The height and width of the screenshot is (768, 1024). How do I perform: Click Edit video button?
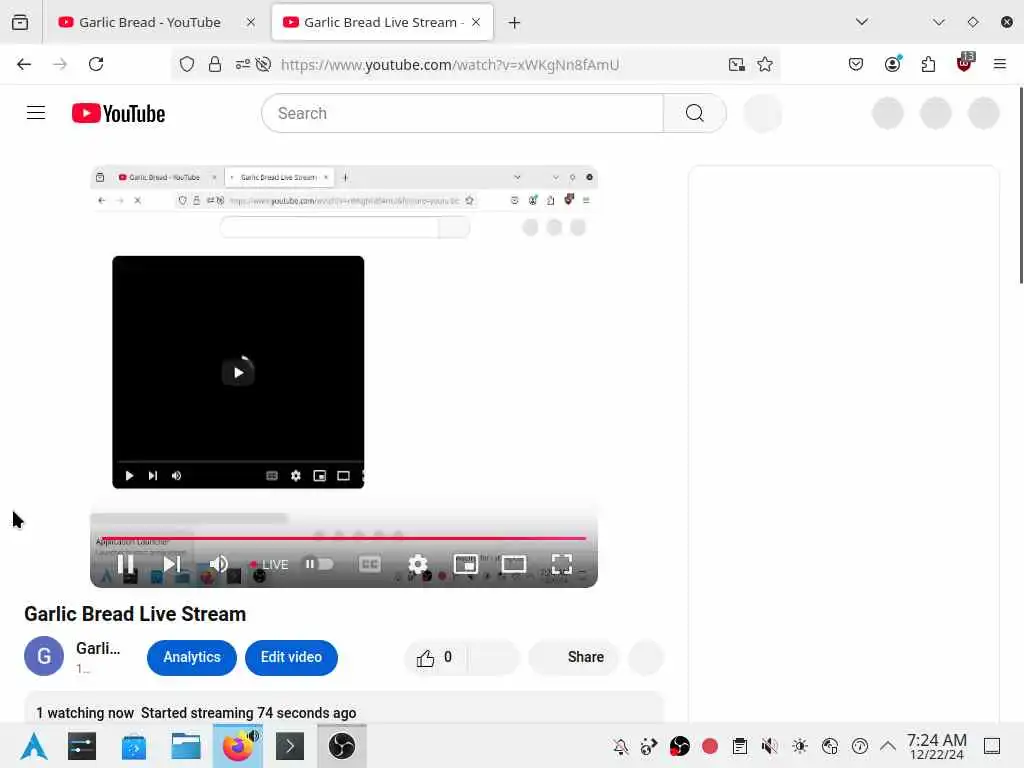[291, 657]
